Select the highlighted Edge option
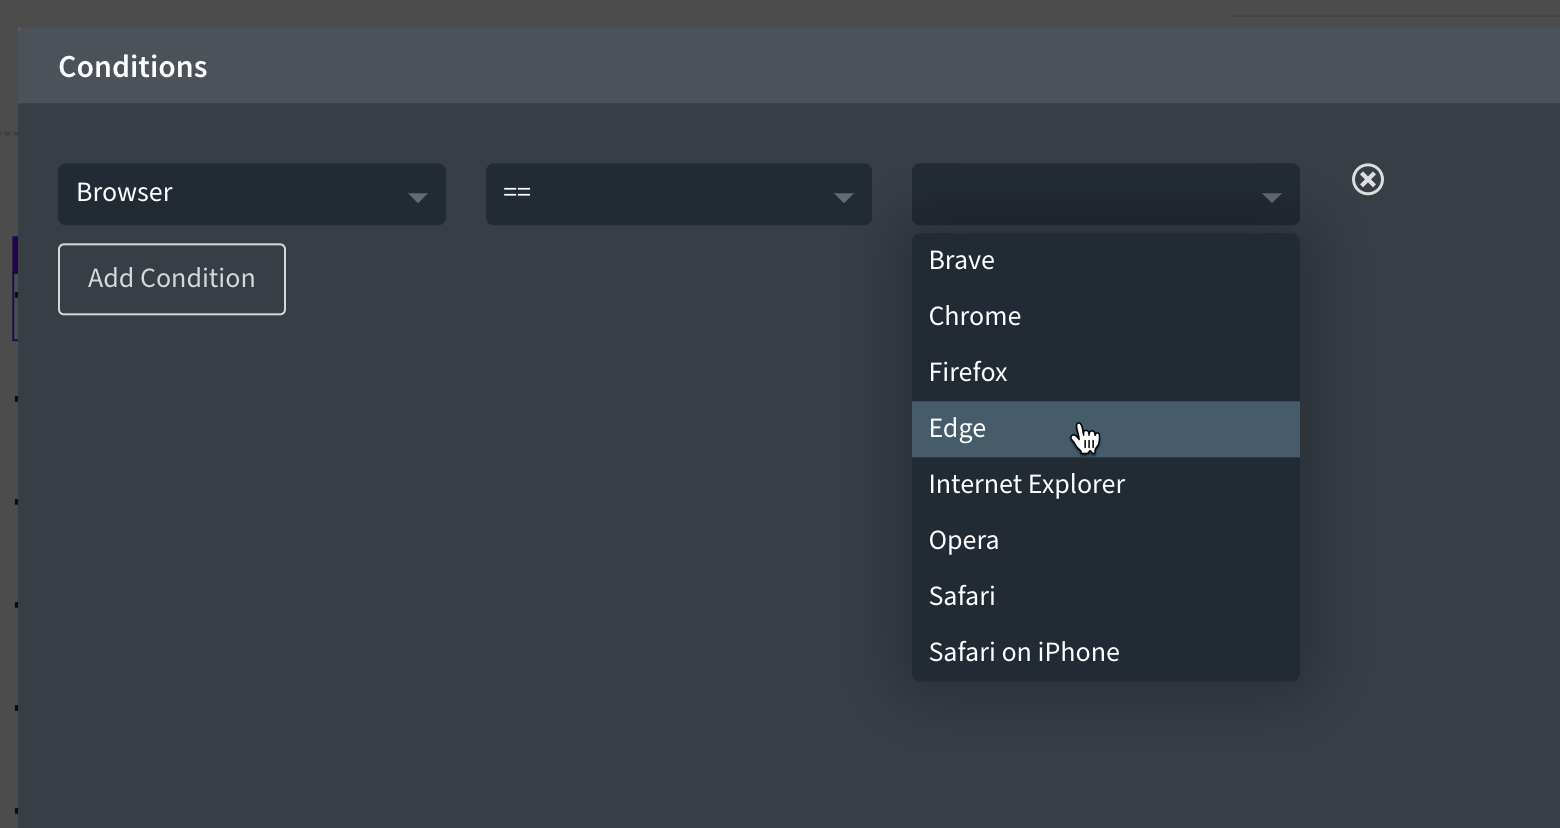This screenshot has width=1560, height=828. click(957, 429)
